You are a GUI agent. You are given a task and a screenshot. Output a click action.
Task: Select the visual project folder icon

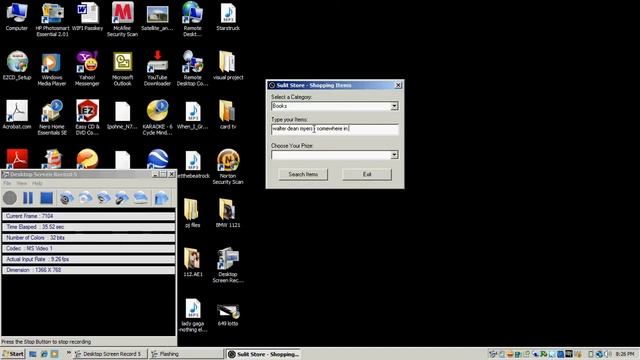228,65
